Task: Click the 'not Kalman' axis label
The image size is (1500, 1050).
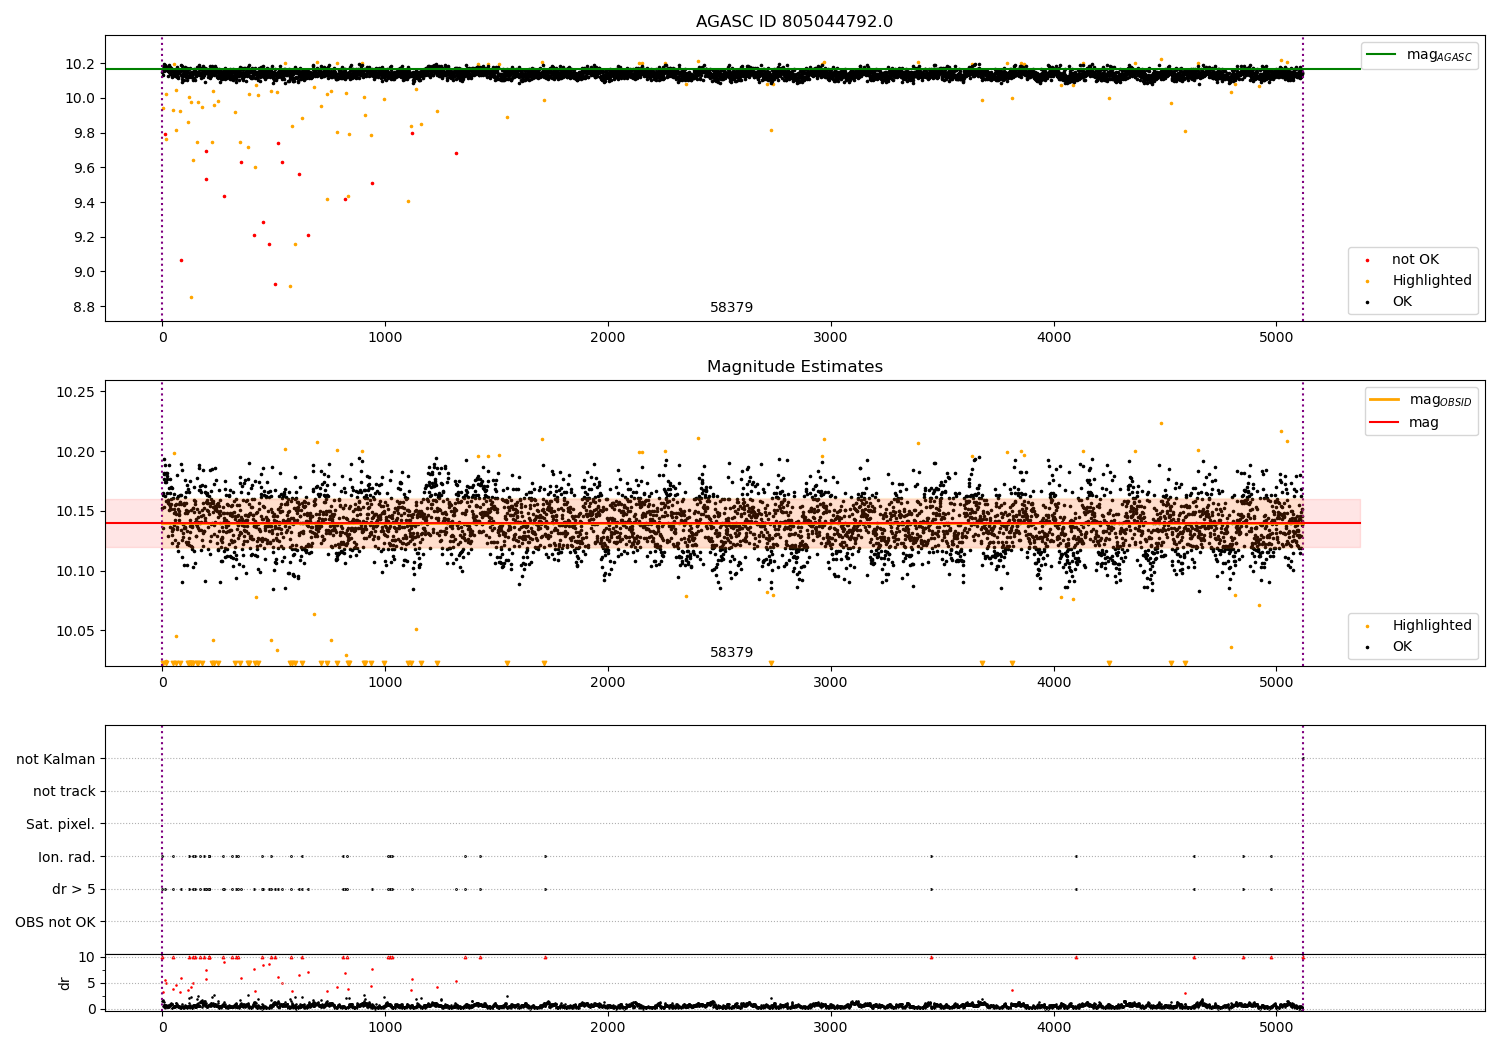Action: click(56, 759)
